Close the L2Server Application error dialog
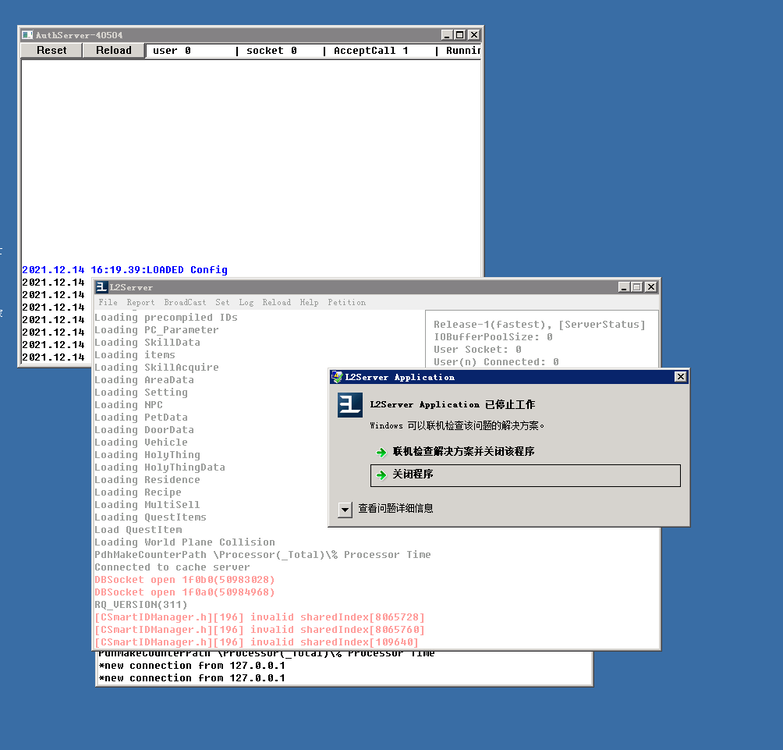The image size is (783, 750). (680, 377)
